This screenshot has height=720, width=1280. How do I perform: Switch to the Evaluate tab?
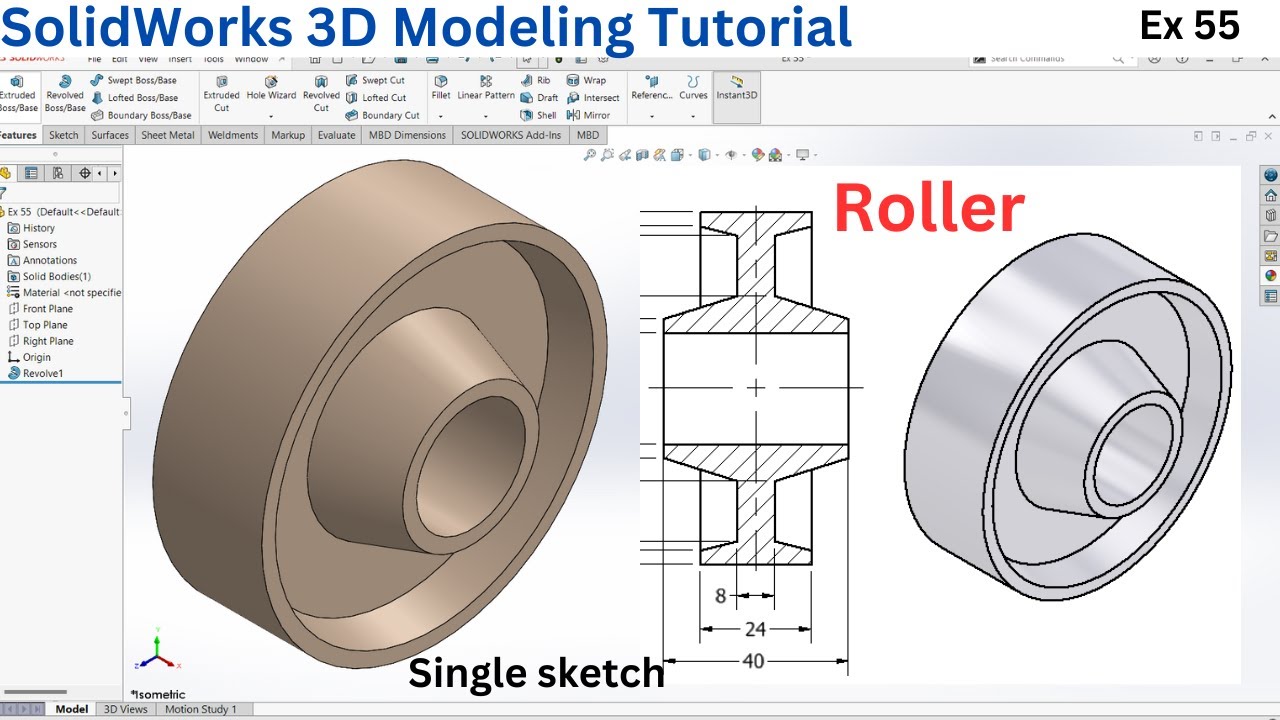coord(337,135)
